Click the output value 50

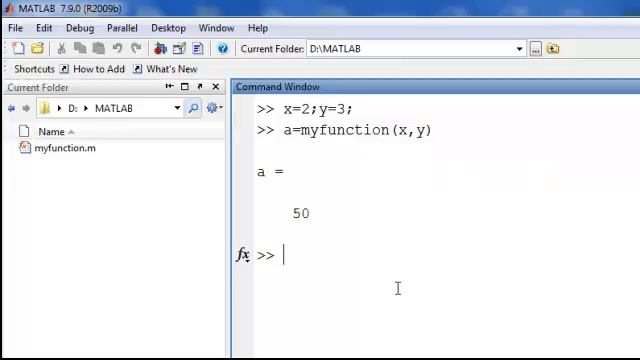(301, 213)
